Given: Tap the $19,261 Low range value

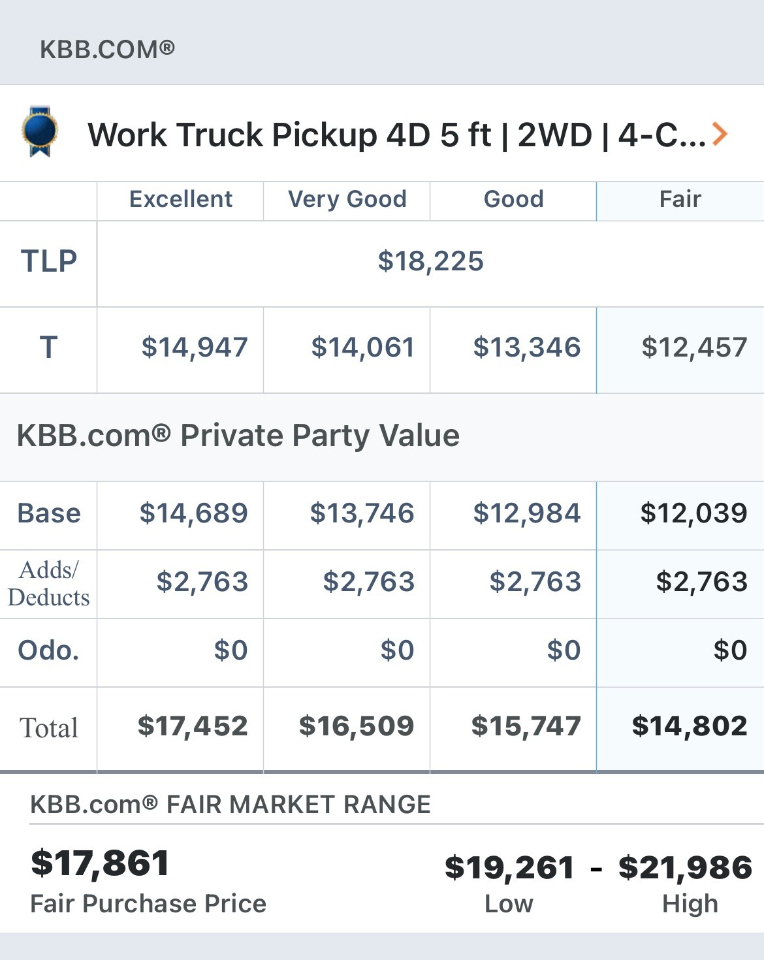Looking at the screenshot, I should tap(509, 867).
